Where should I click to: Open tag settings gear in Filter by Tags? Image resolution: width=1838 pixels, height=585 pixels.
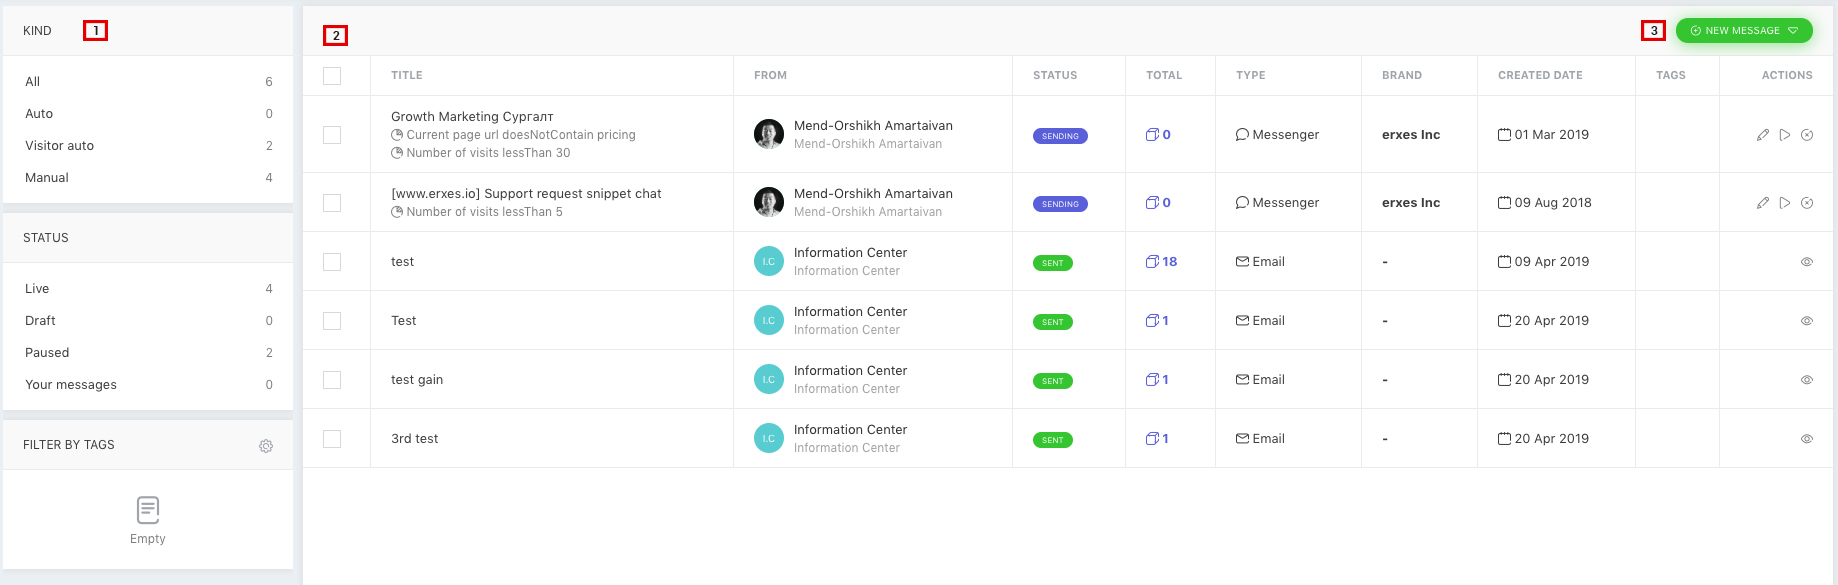click(266, 446)
